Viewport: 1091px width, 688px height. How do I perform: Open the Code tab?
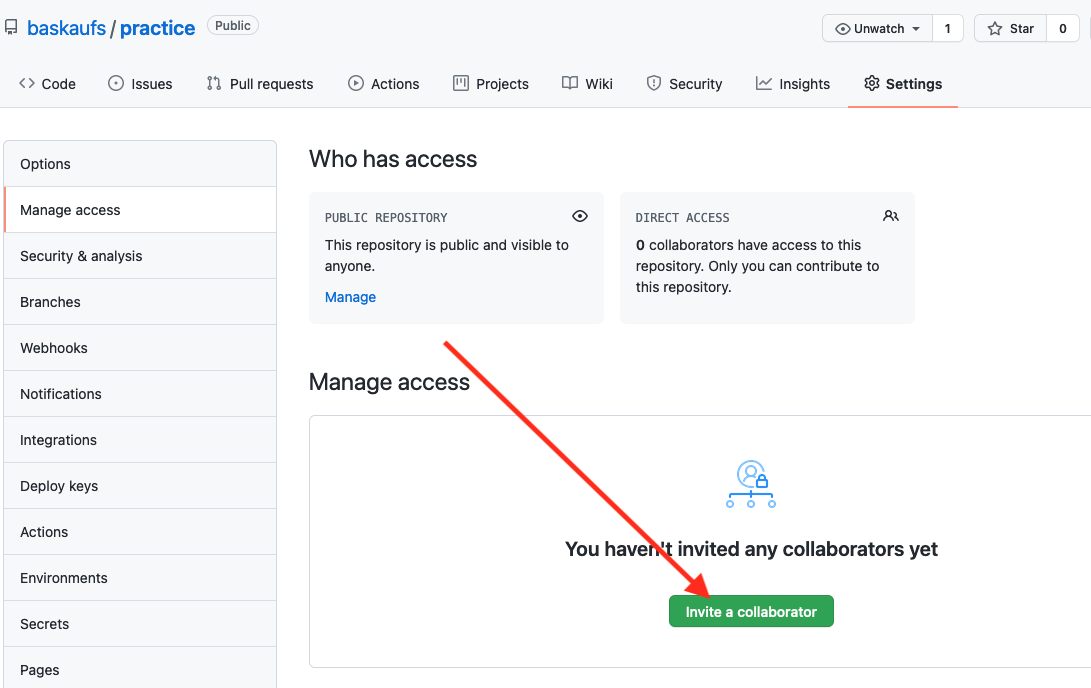click(x=47, y=84)
